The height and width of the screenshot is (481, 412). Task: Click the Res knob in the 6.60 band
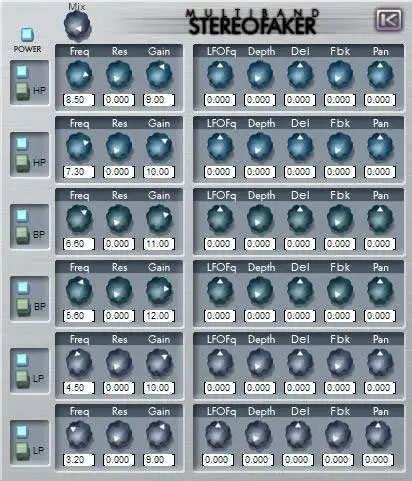(119, 219)
